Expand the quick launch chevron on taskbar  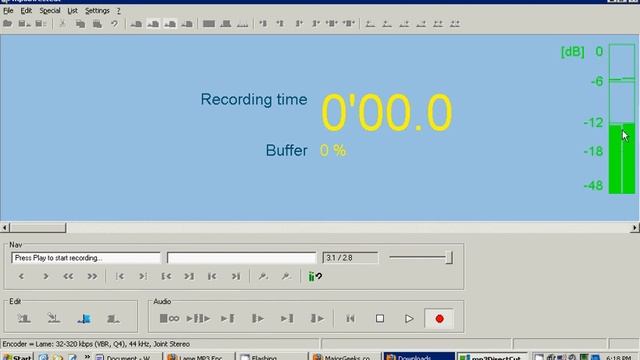(x=87, y=356)
